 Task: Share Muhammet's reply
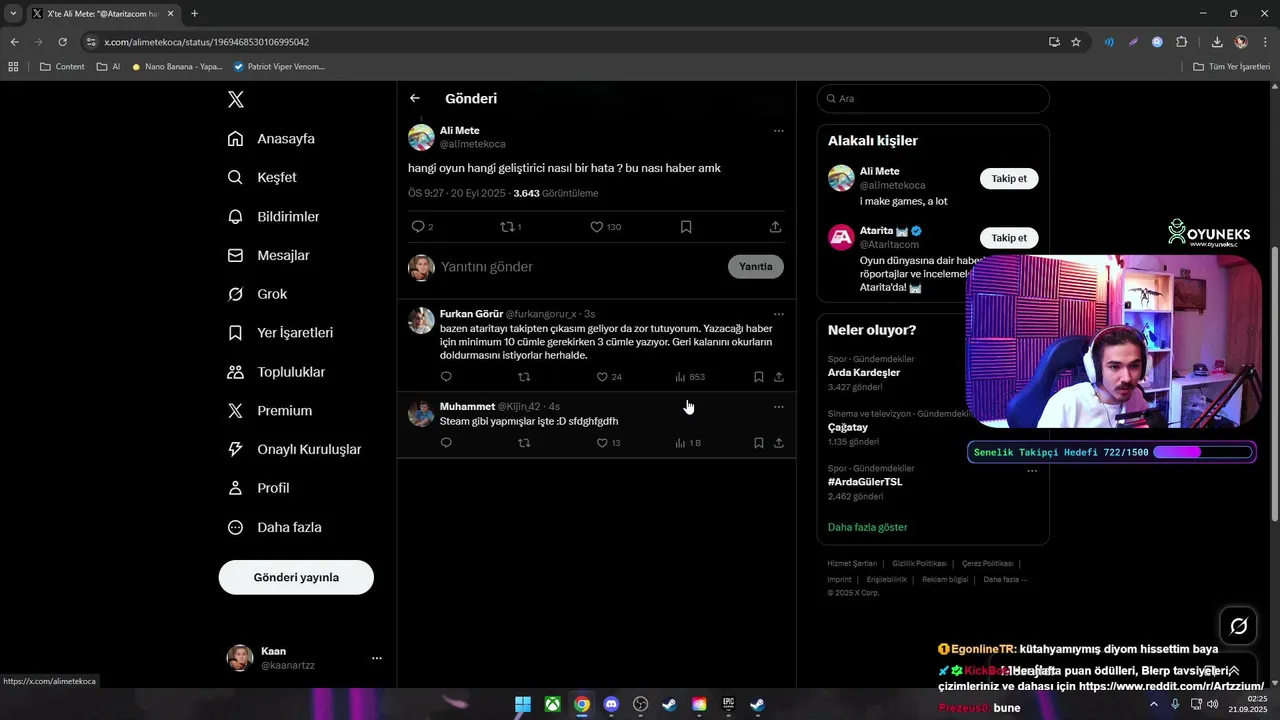pyautogui.click(x=779, y=443)
